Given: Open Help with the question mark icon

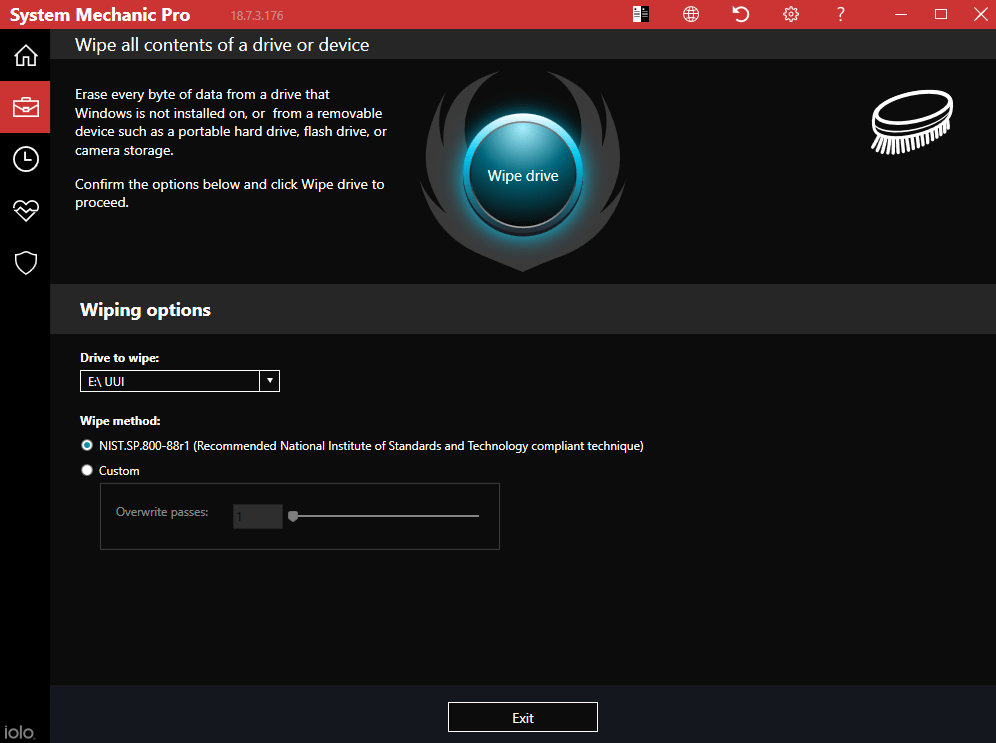Looking at the screenshot, I should 840,14.
